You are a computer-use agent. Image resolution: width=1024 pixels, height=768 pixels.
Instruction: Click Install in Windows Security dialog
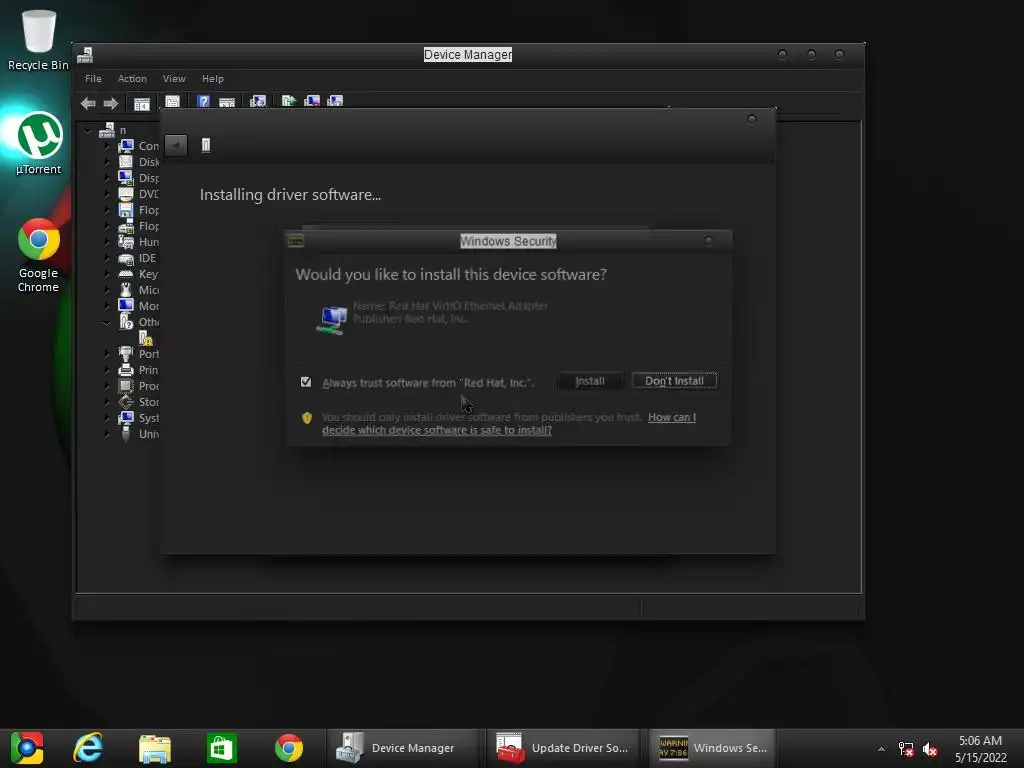[590, 381]
